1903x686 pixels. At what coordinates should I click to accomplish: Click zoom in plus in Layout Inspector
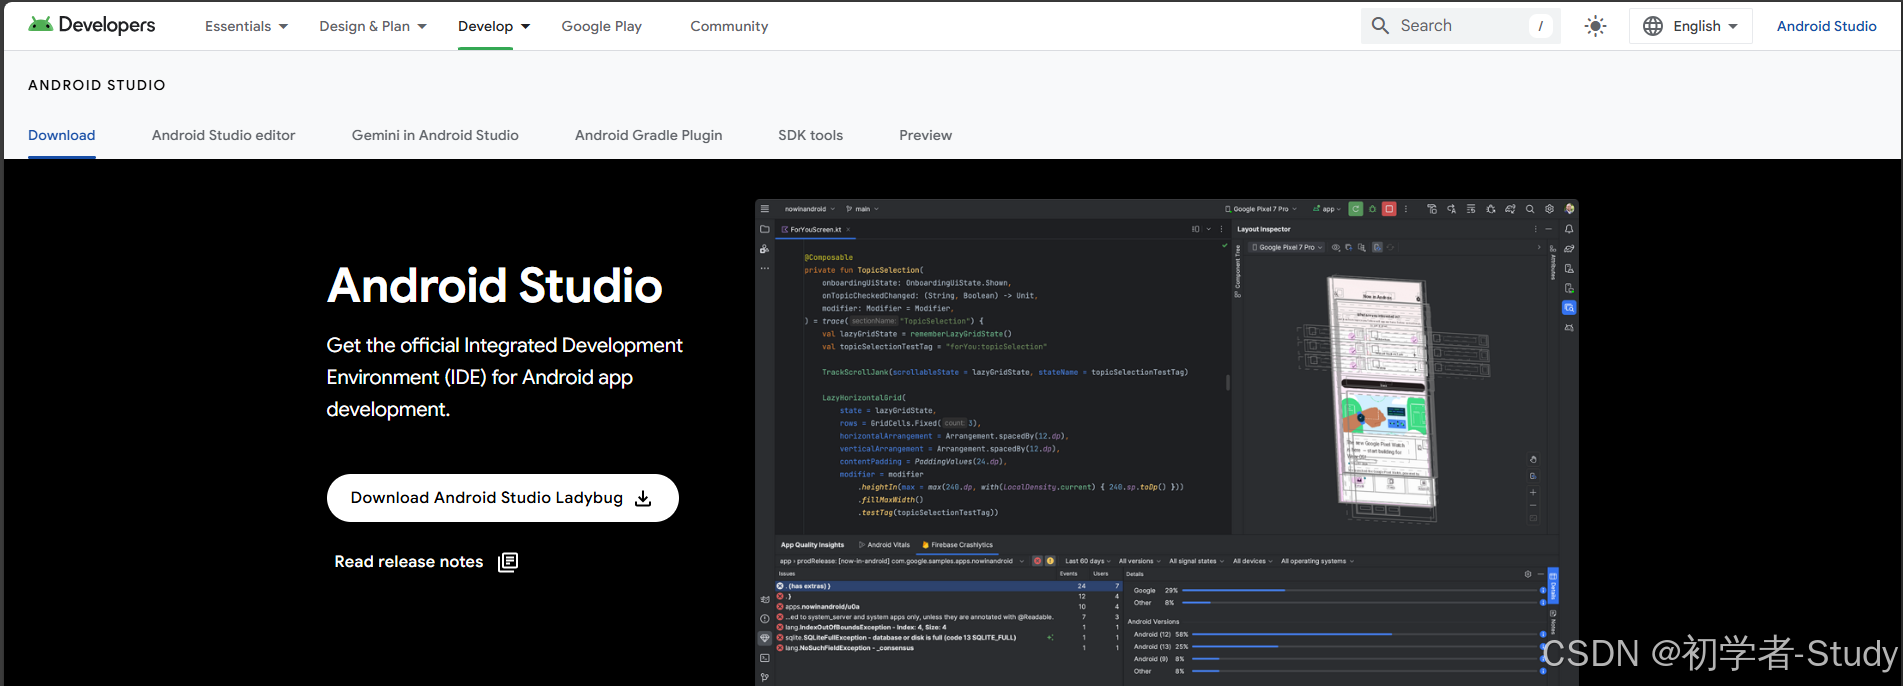1533,492
